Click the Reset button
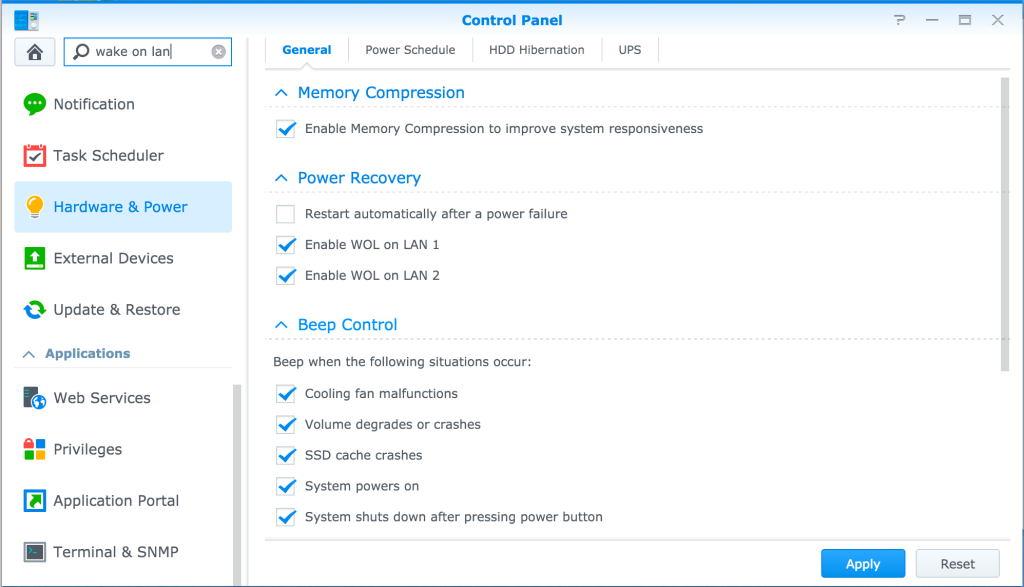1024x587 pixels. tap(957, 563)
